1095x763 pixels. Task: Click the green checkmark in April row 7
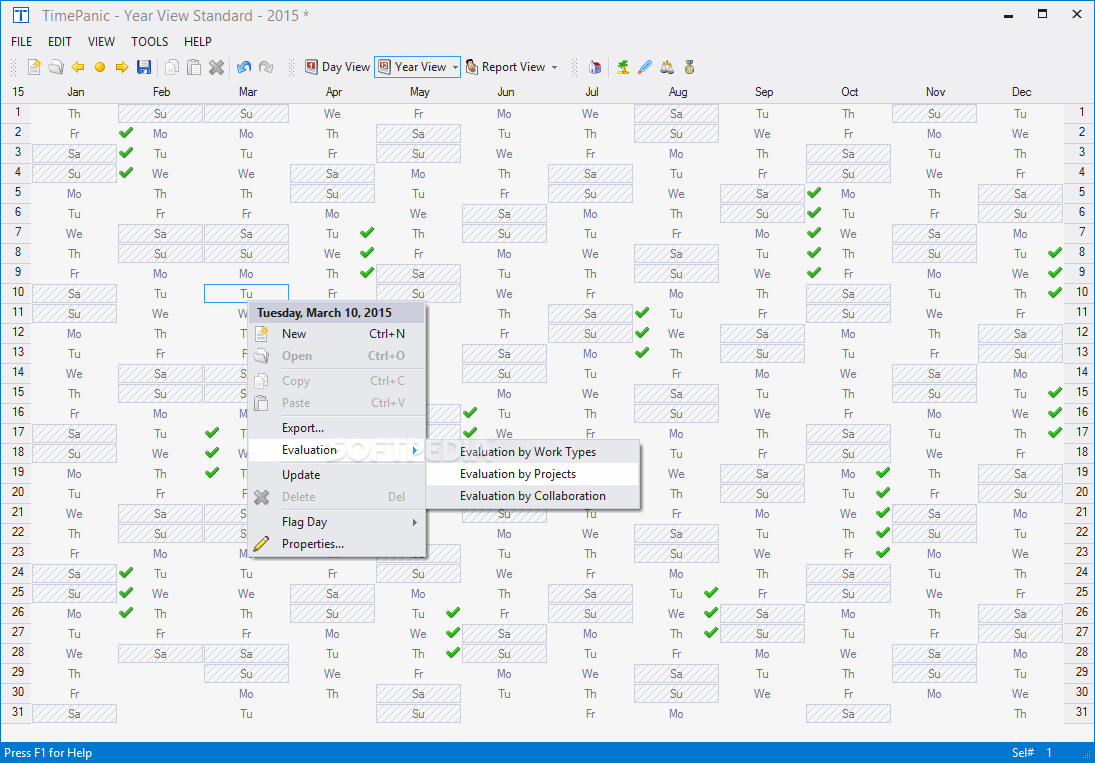367,232
